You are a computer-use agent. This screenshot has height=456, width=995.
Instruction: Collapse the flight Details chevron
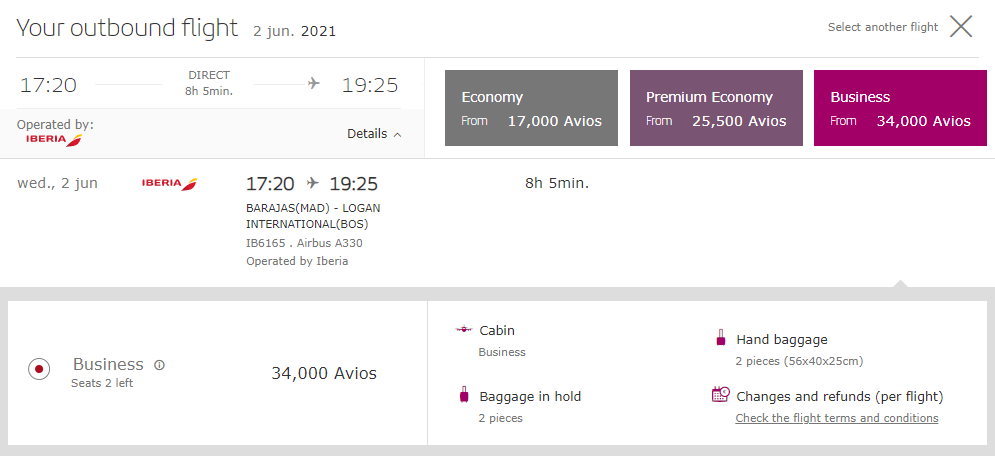coord(398,134)
